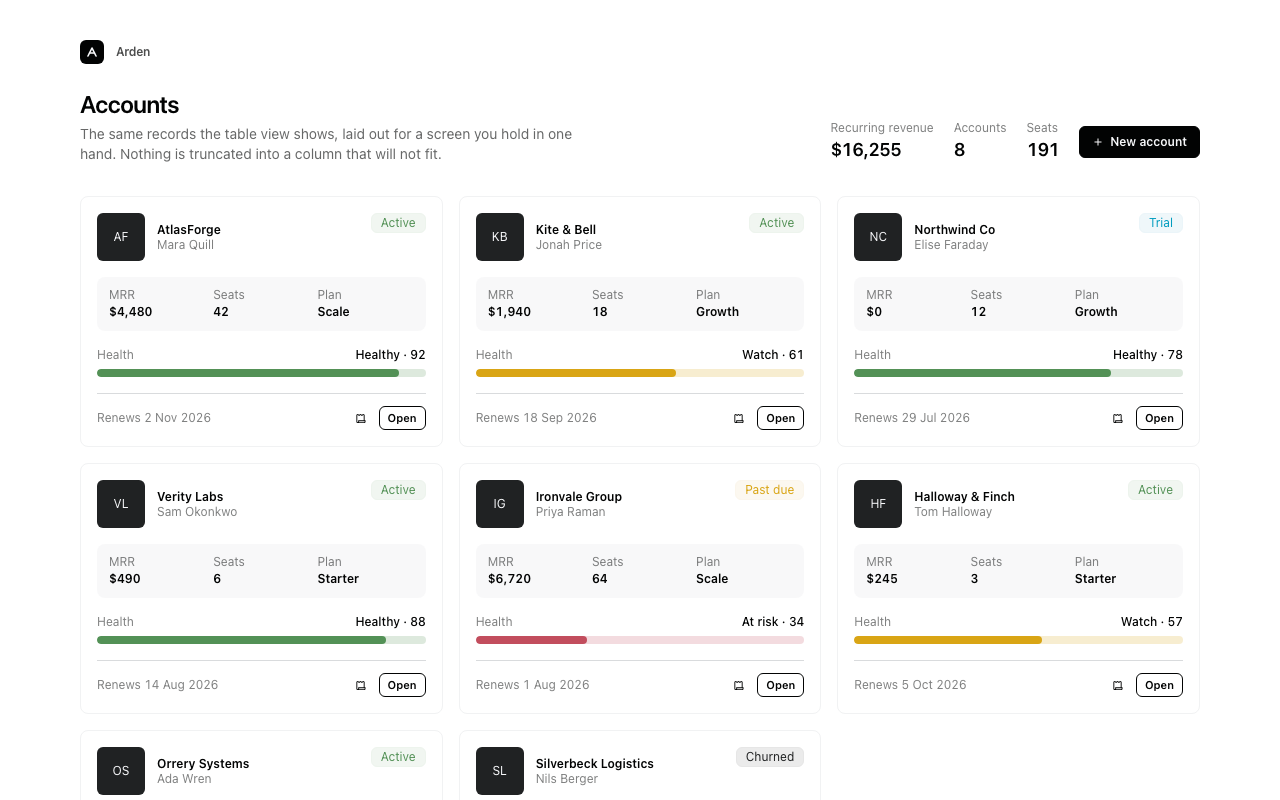Image resolution: width=1280 pixels, height=800 pixels.
Task: Click the HF avatar for Halloway & Finch
Action: [878, 504]
